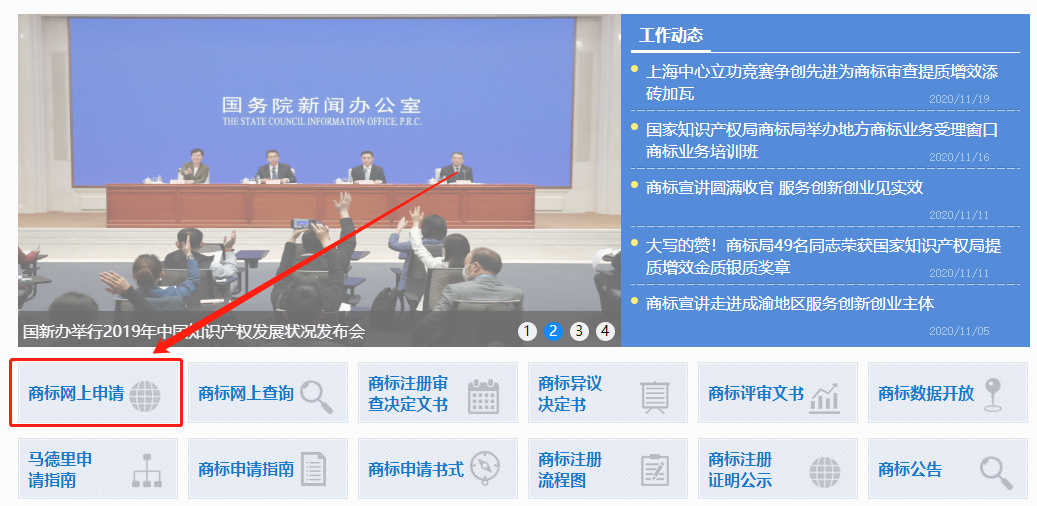
Task: Switch carousel to slide 1
Action: 527,331
